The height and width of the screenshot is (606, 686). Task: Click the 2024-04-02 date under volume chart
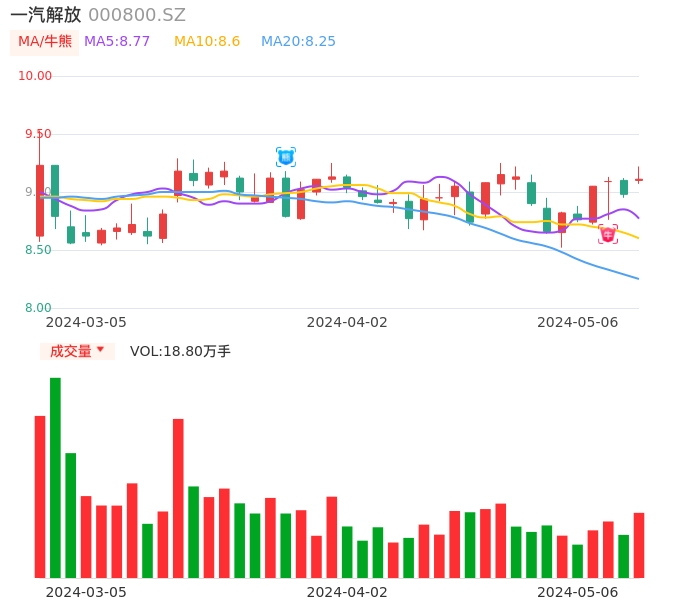pos(347,592)
